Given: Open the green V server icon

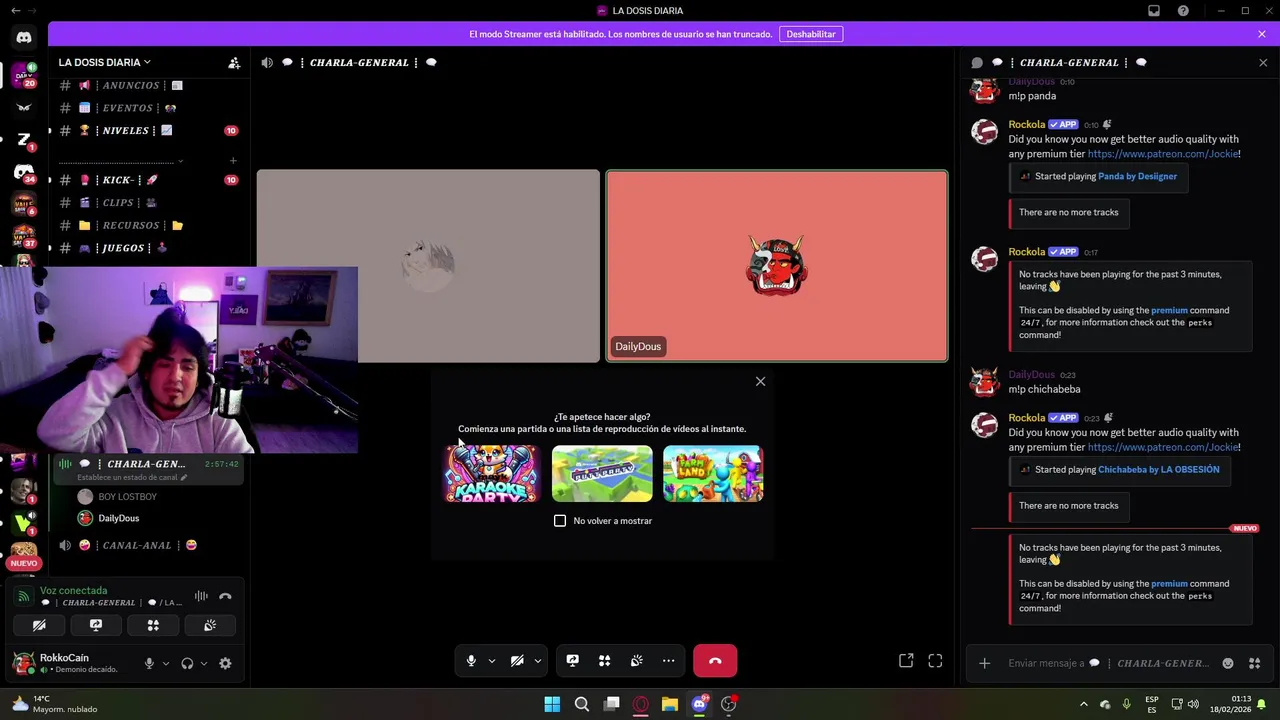Looking at the screenshot, I should pos(24,521).
